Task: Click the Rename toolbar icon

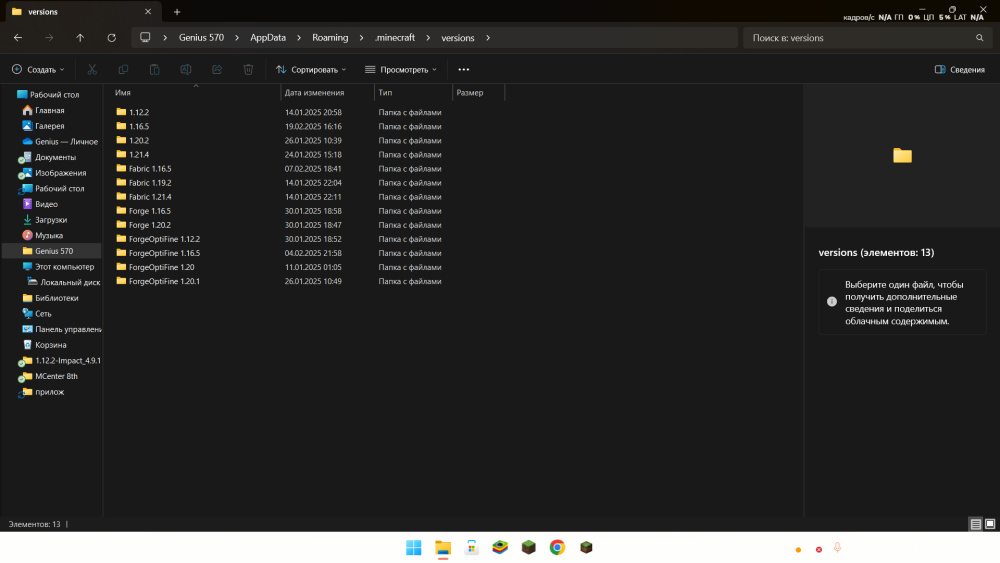Action: 186,69
